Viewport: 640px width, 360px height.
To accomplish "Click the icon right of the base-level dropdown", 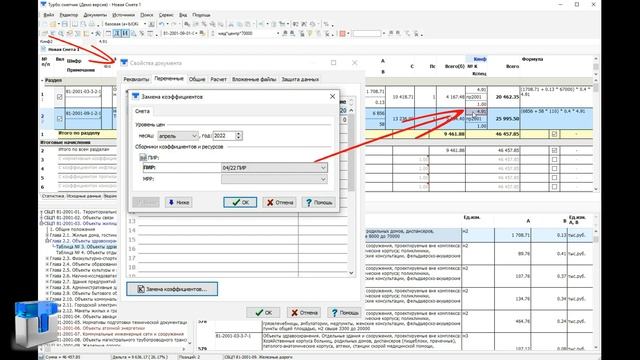I will pyautogui.click(x=151, y=24).
